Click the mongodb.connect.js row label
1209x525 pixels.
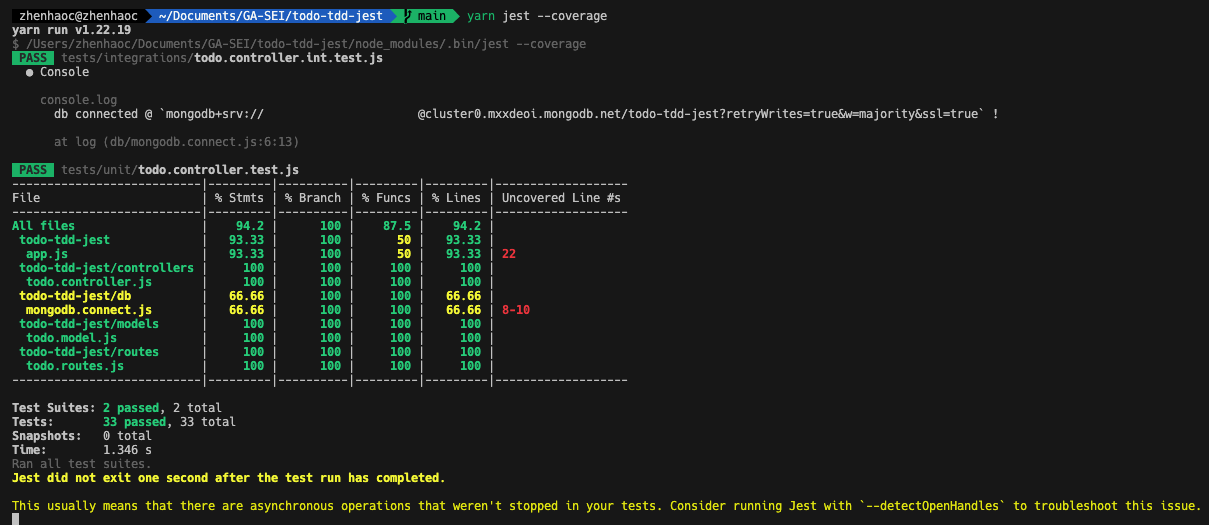[x=89, y=310]
